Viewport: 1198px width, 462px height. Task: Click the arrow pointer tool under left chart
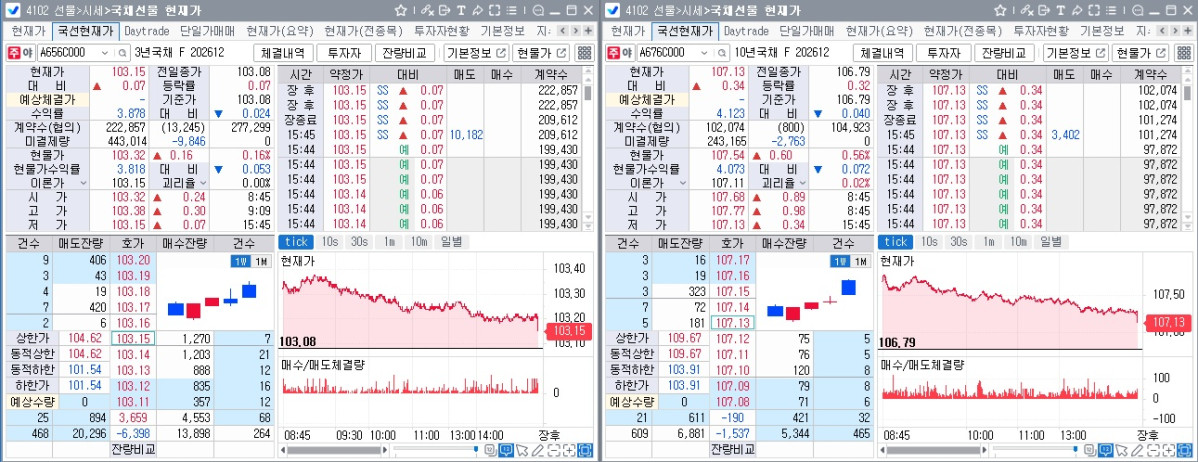[x=523, y=450]
